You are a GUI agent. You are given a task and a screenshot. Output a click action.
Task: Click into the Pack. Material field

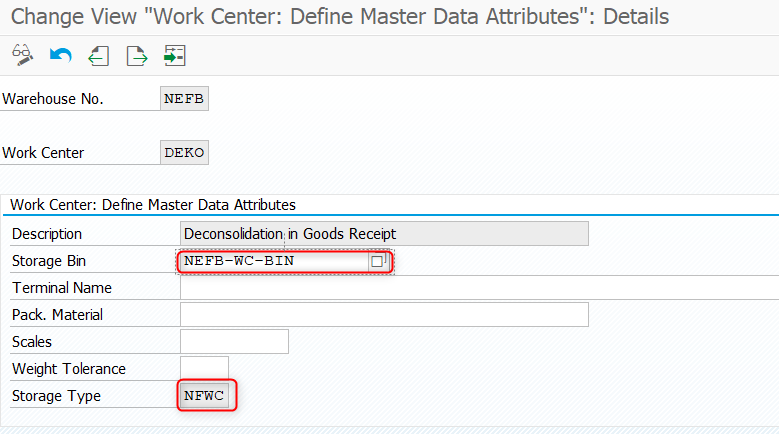tap(384, 314)
